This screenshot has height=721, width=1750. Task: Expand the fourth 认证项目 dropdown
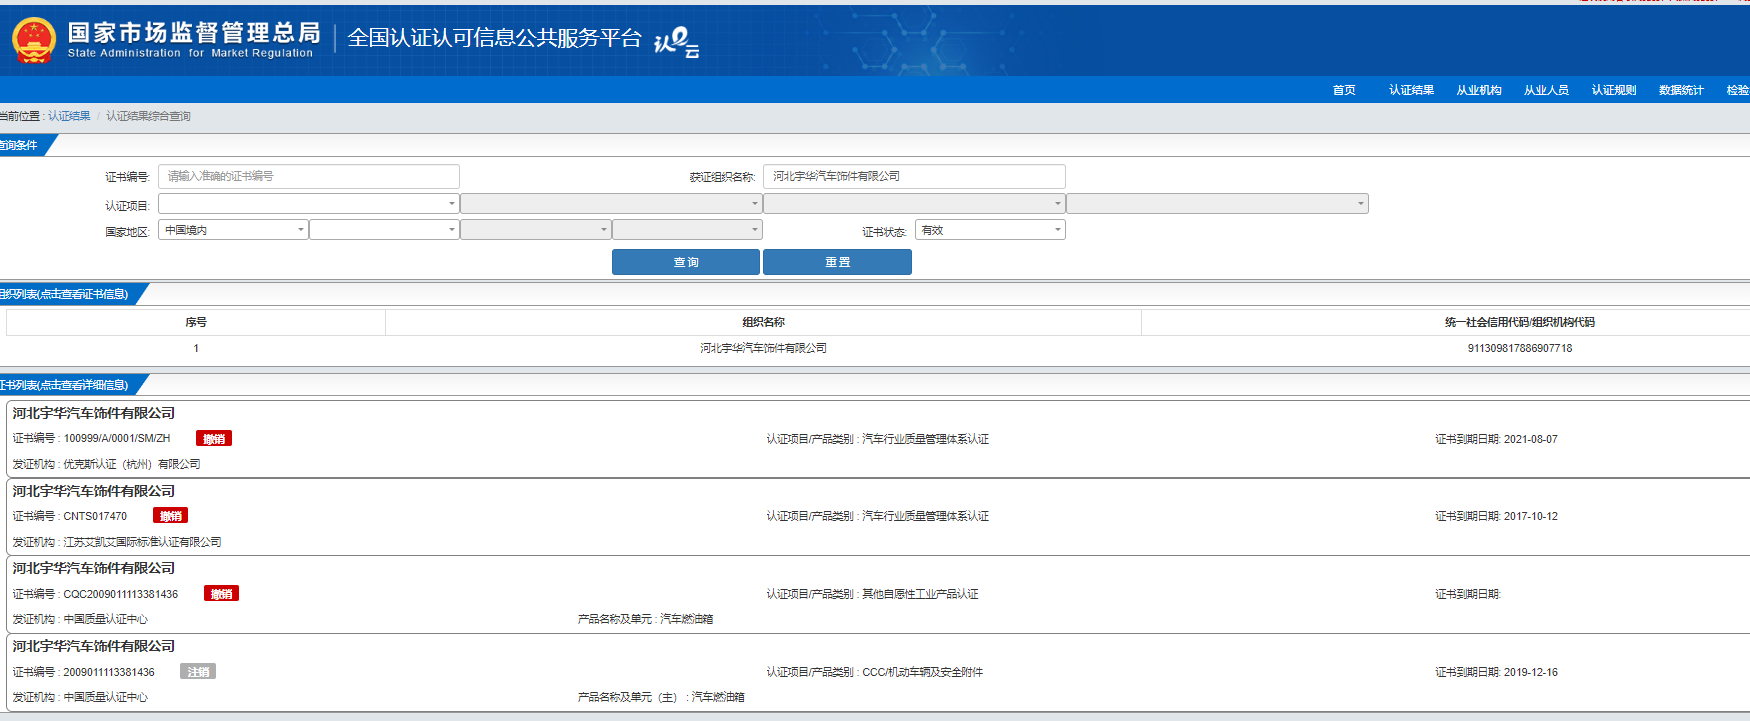tap(1217, 203)
